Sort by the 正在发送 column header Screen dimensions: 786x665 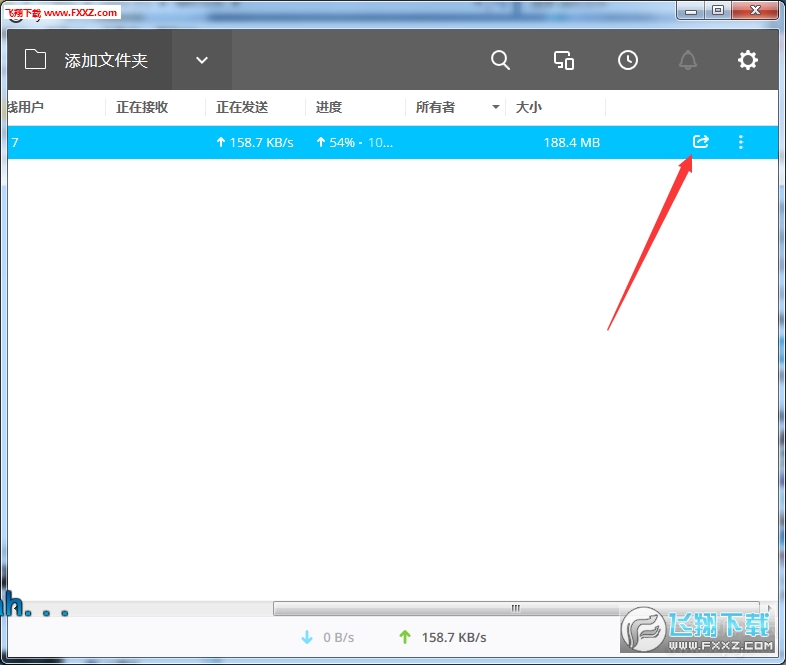point(242,107)
